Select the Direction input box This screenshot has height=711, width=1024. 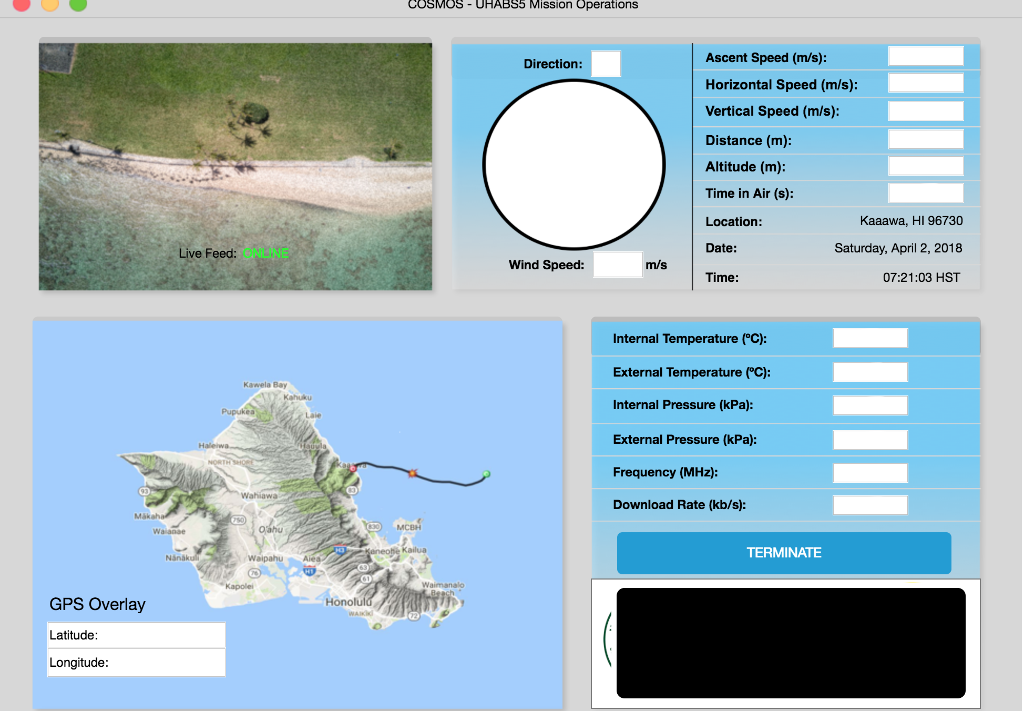605,64
